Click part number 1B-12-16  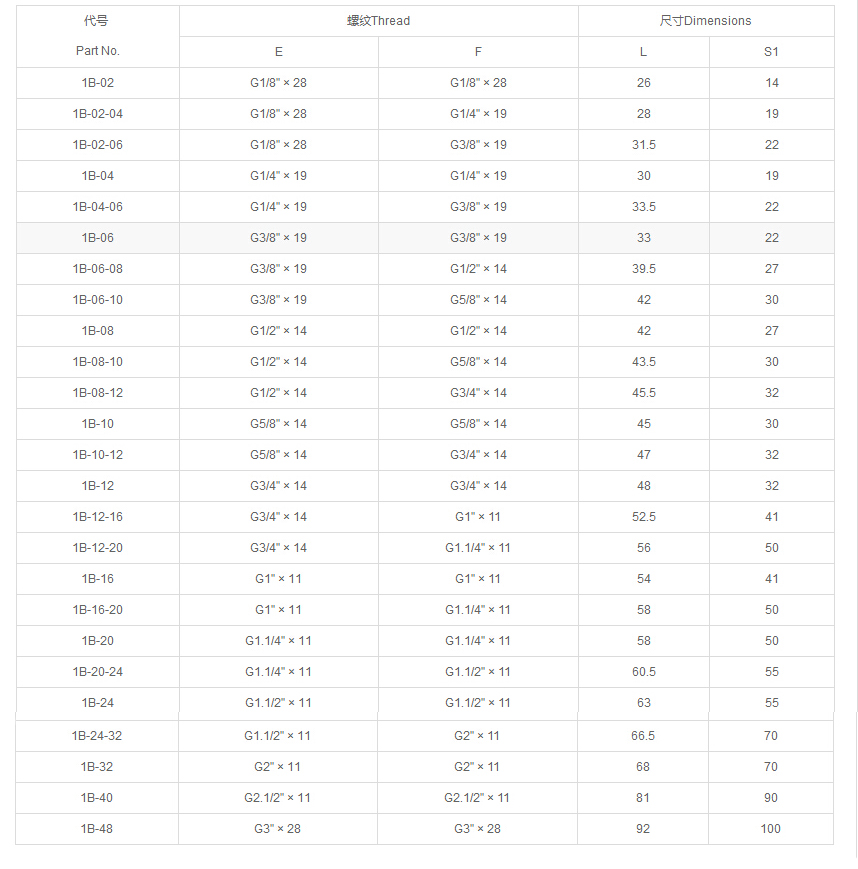tap(98, 517)
